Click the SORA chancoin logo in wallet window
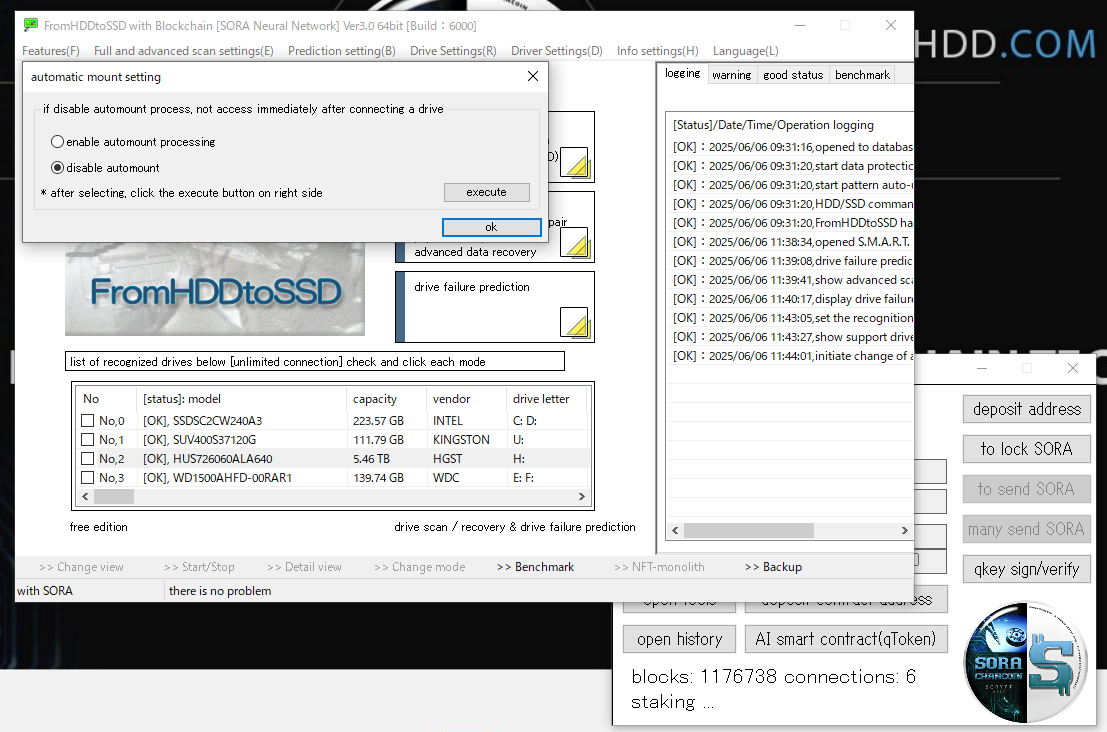 click(1026, 661)
